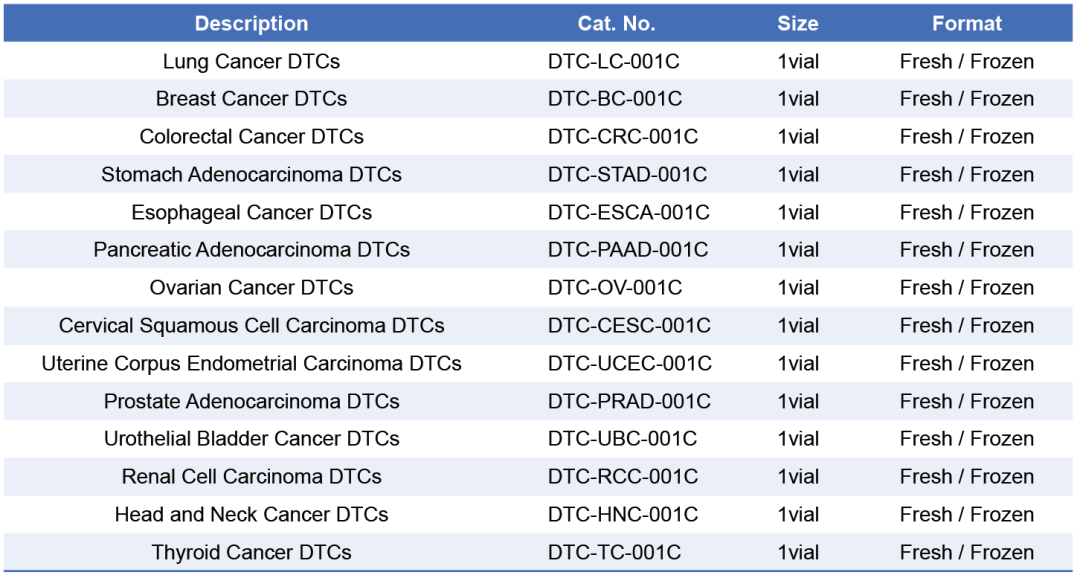
Task: Click the Size column header
Action: tap(797, 24)
